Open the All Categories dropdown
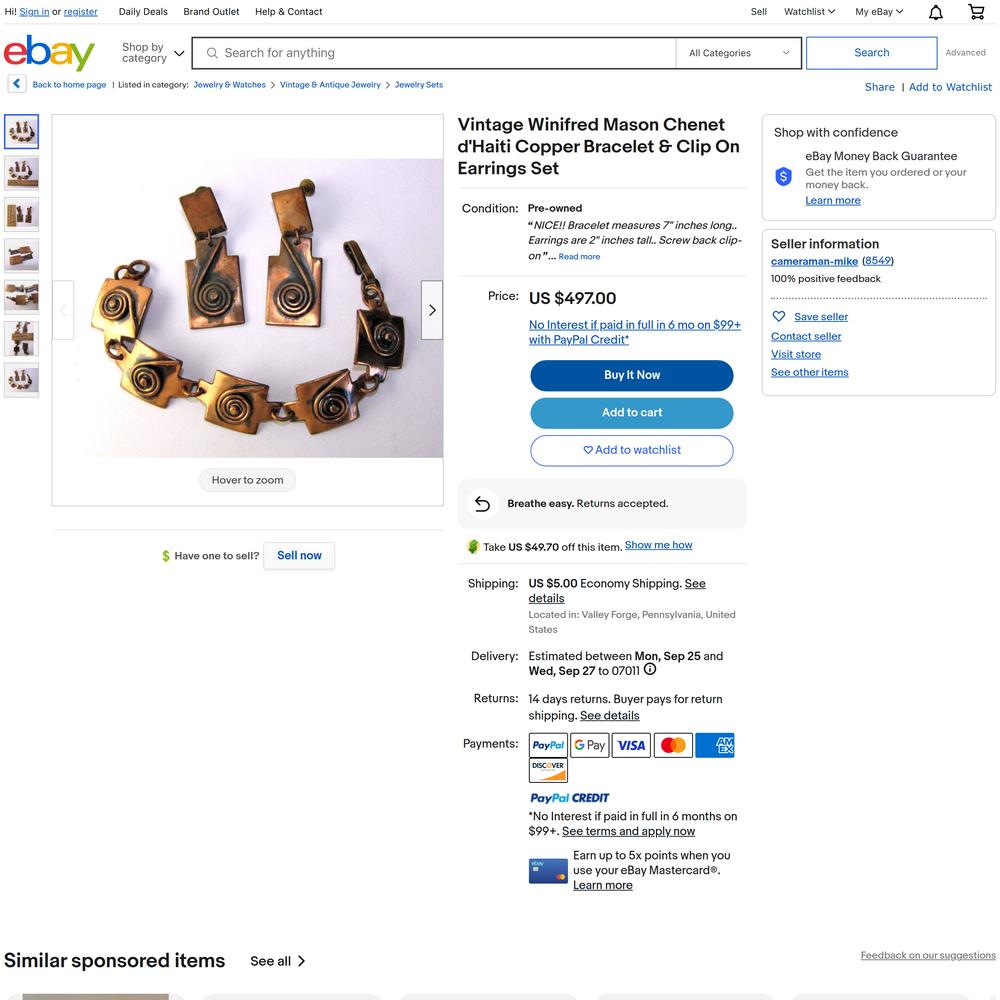The height and width of the screenshot is (1000, 1000). (739, 53)
